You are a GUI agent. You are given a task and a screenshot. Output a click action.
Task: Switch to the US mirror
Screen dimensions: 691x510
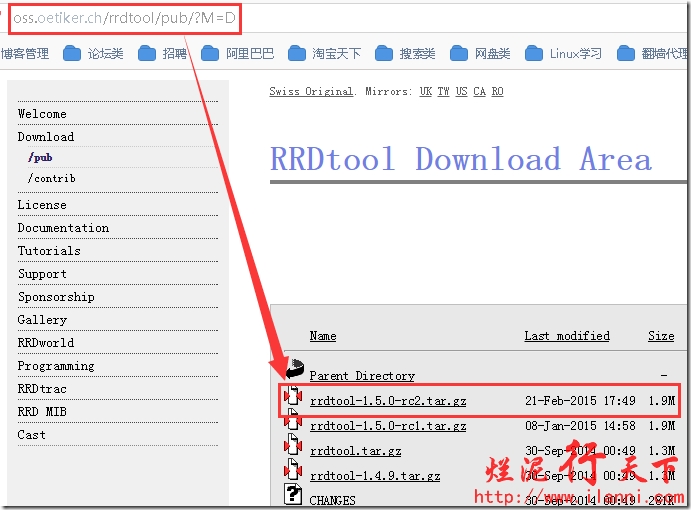[461, 91]
